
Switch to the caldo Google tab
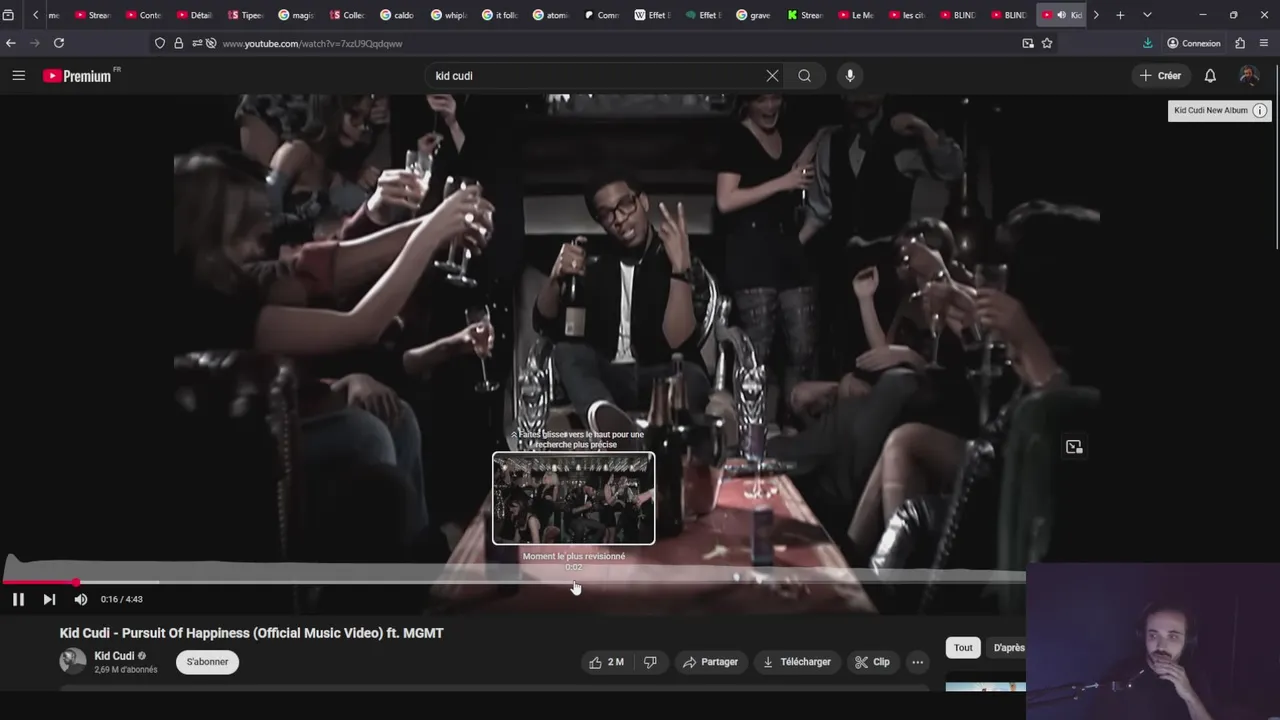pyautogui.click(x=398, y=15)
